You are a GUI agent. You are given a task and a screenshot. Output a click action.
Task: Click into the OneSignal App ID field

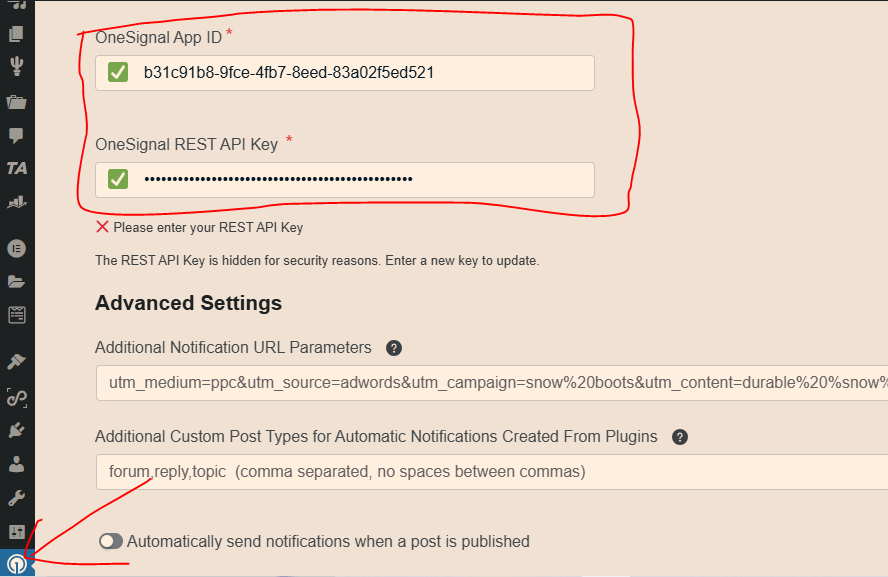click(345, 73)
